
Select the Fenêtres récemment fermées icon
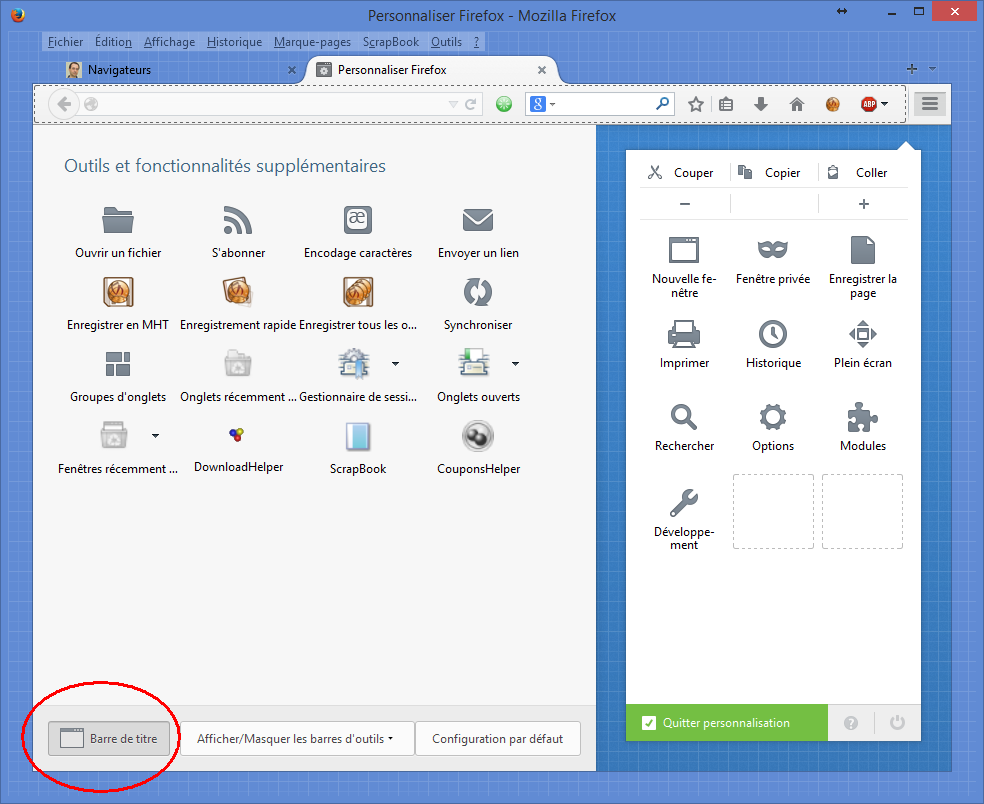pos(114,436)
